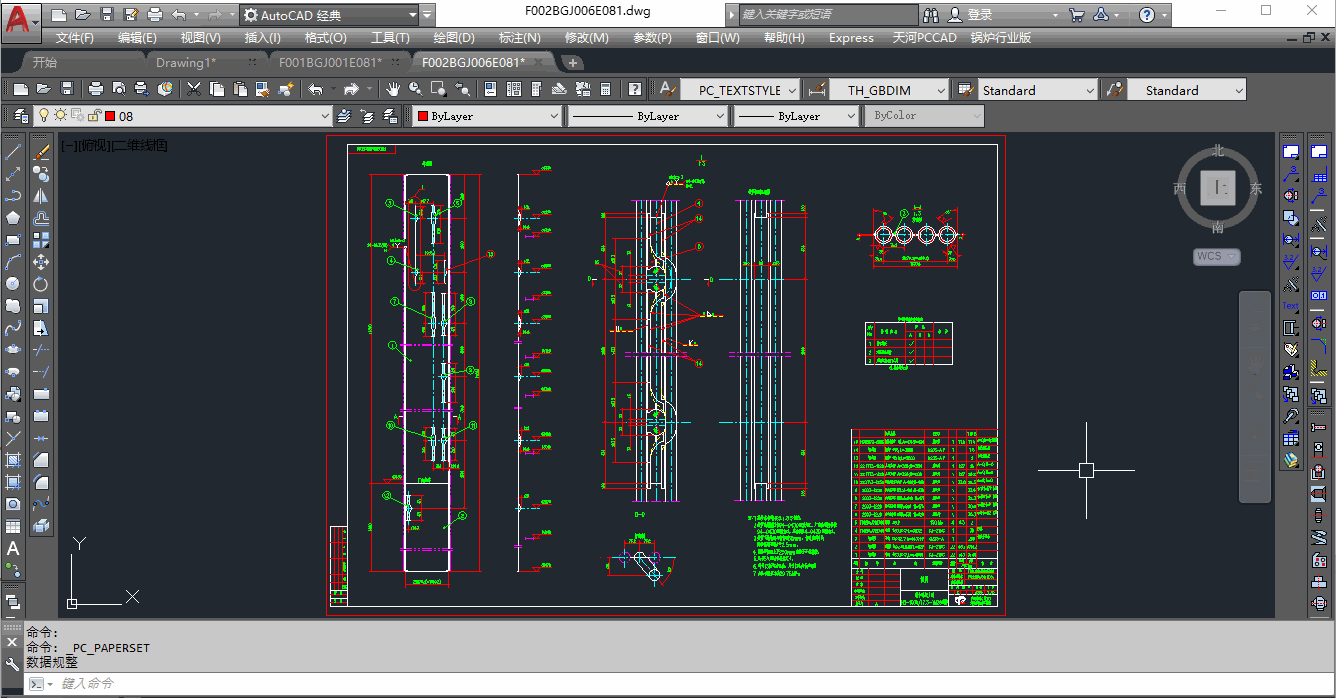This screenshot has width=1336, height=698.
Task: Open the 锅炉行业版 menu
Action: [1000, 38]
